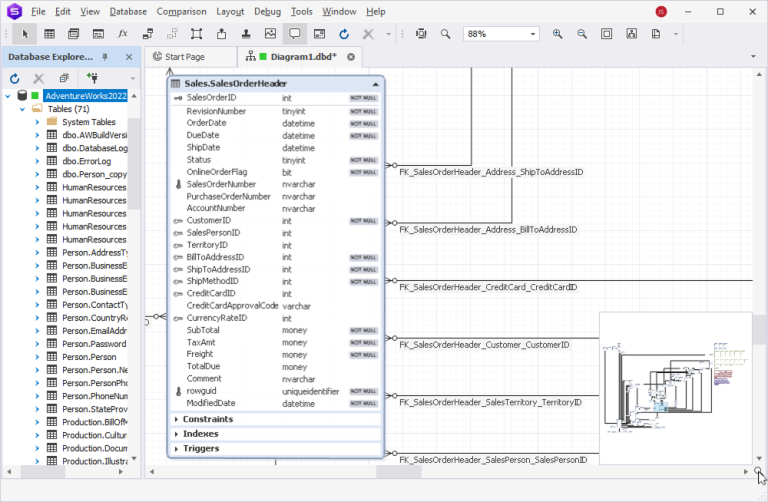Click the new connection plug icon in Database Explorer

coord(92,78)
